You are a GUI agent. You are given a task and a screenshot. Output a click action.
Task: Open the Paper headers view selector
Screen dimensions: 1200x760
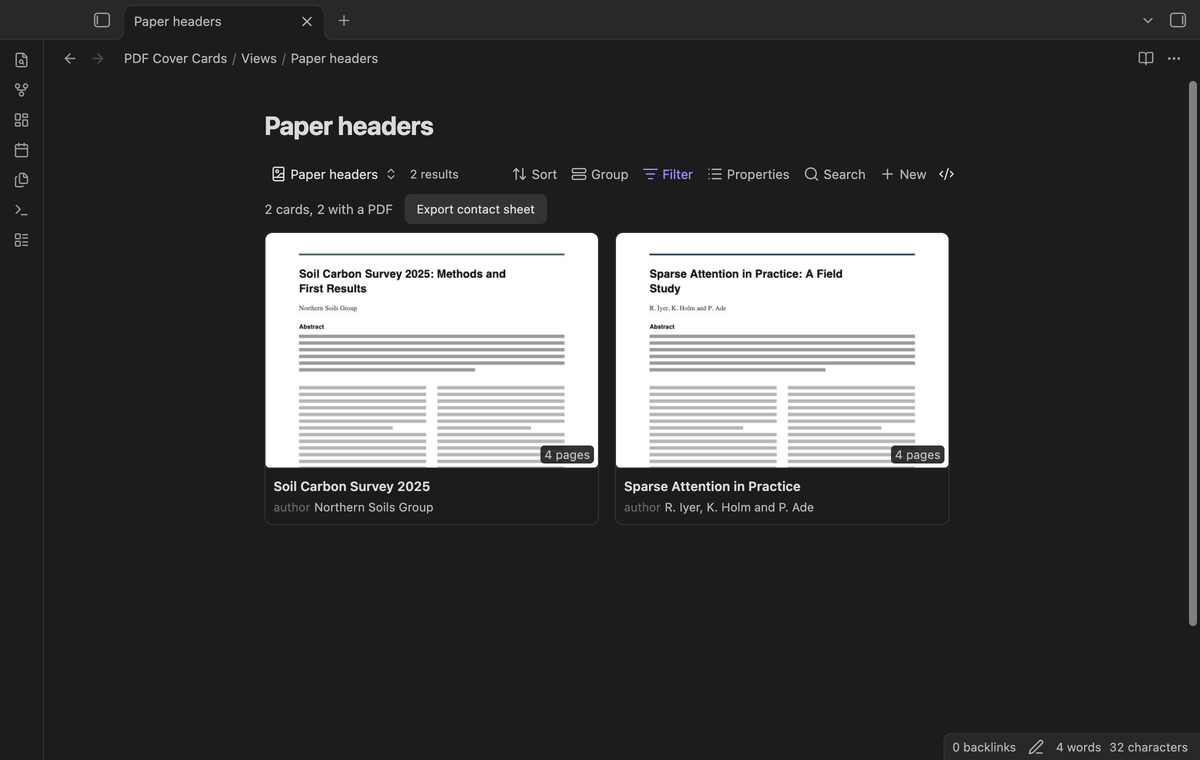pyautogui.click(x=334, y=174)
